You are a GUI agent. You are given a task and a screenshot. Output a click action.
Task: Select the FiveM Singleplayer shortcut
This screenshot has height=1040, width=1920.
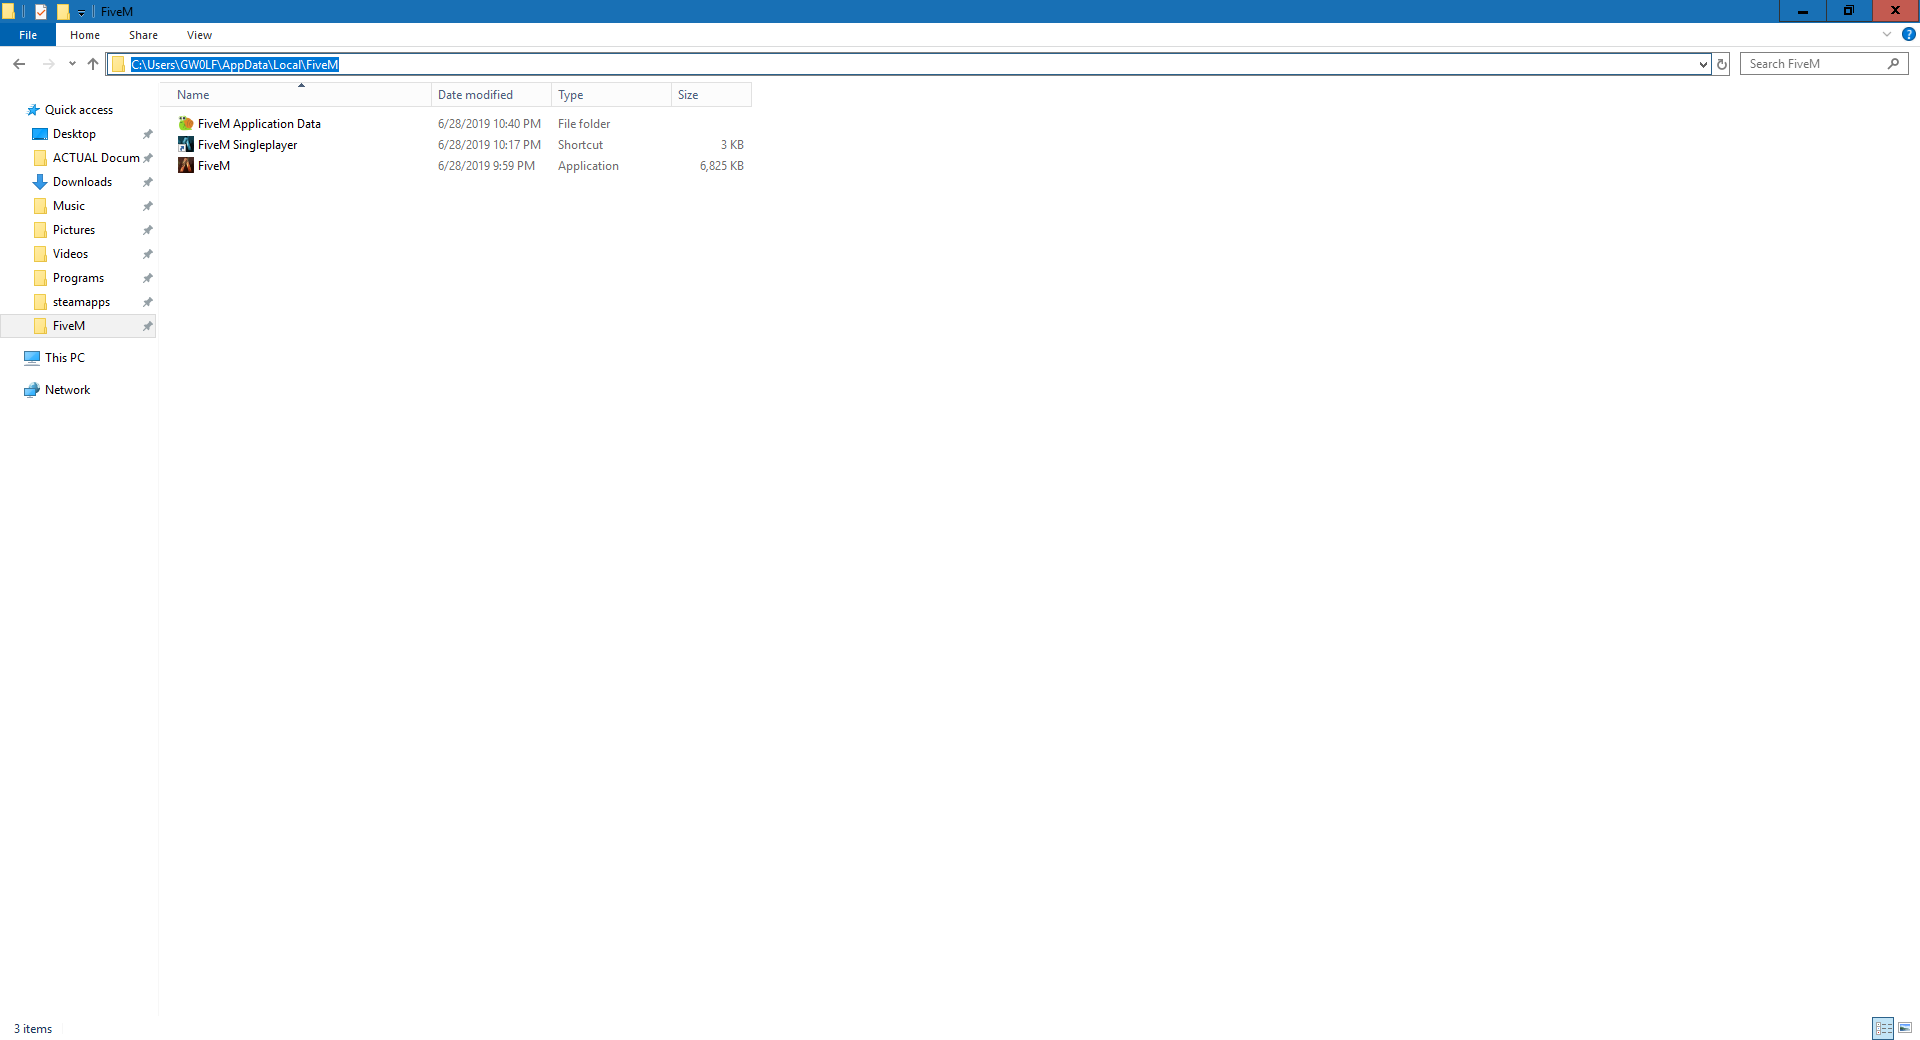pos(247,145)
